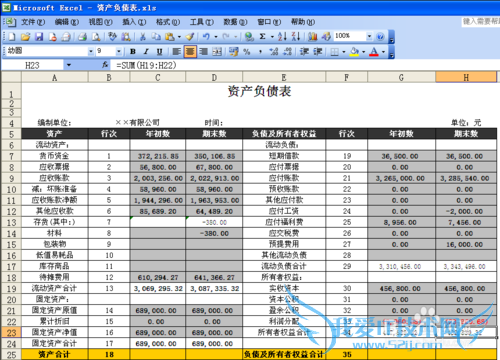Apply comma style formatting
This screenshot has height=360, width=500.
(x=260, y=51)
